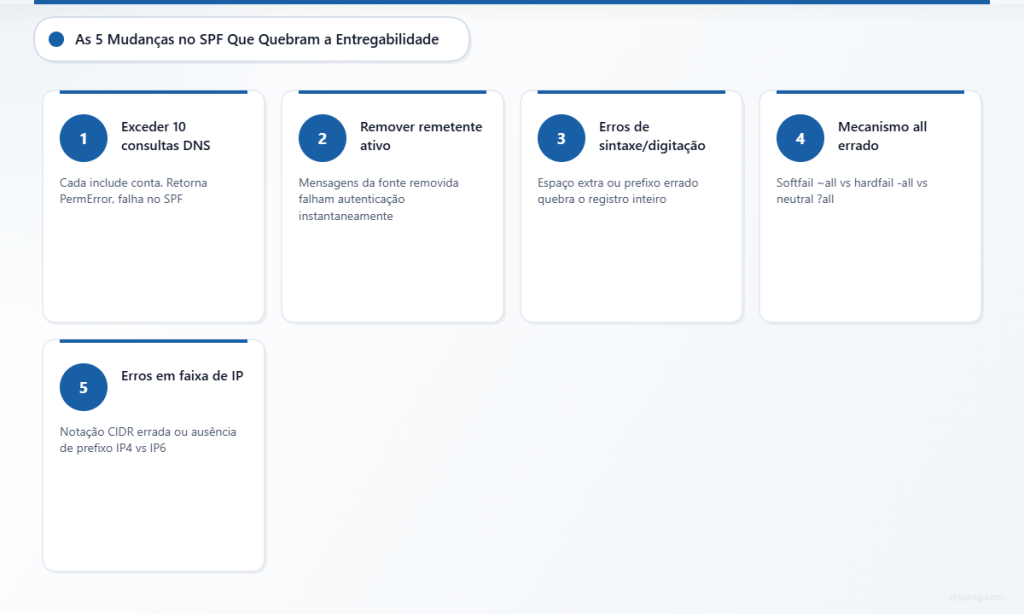This screenshot has width=1024, height=614.
Task: Click the number 2 circle badge
Action: pyautogui.click(x=323, y=138)
